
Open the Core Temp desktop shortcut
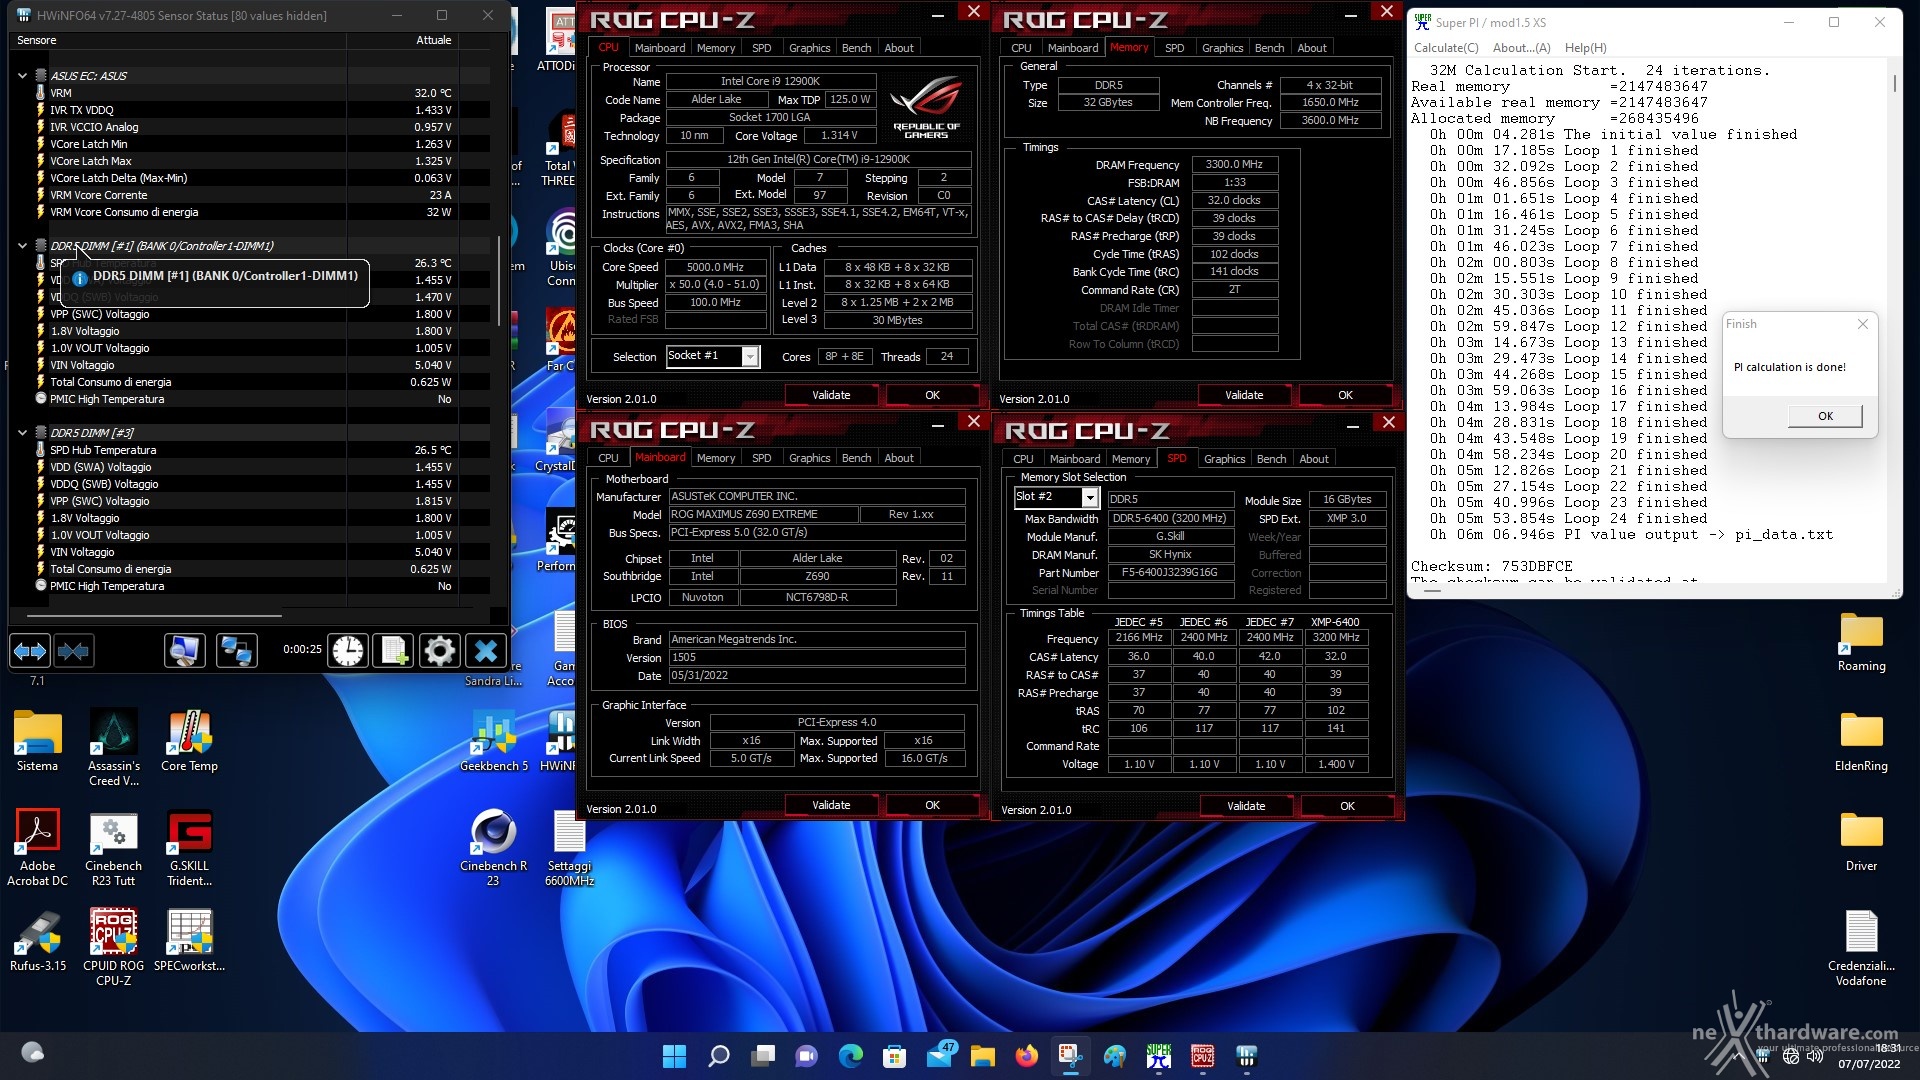[189, 742]
